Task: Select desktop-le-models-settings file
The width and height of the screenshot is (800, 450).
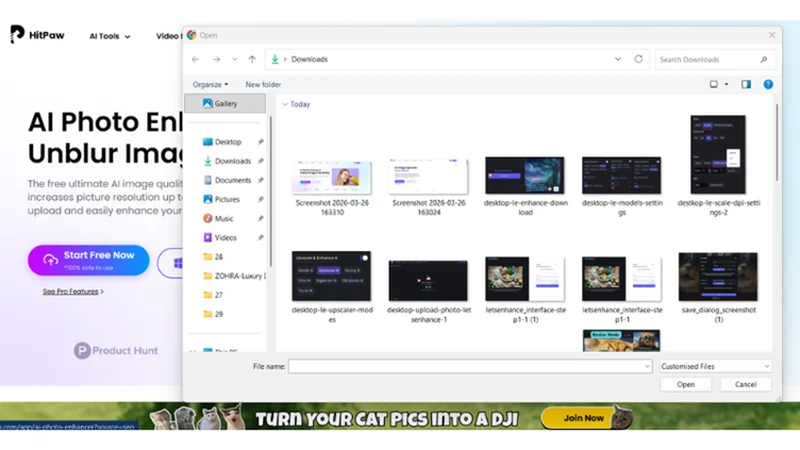Action: coord(622,186)
